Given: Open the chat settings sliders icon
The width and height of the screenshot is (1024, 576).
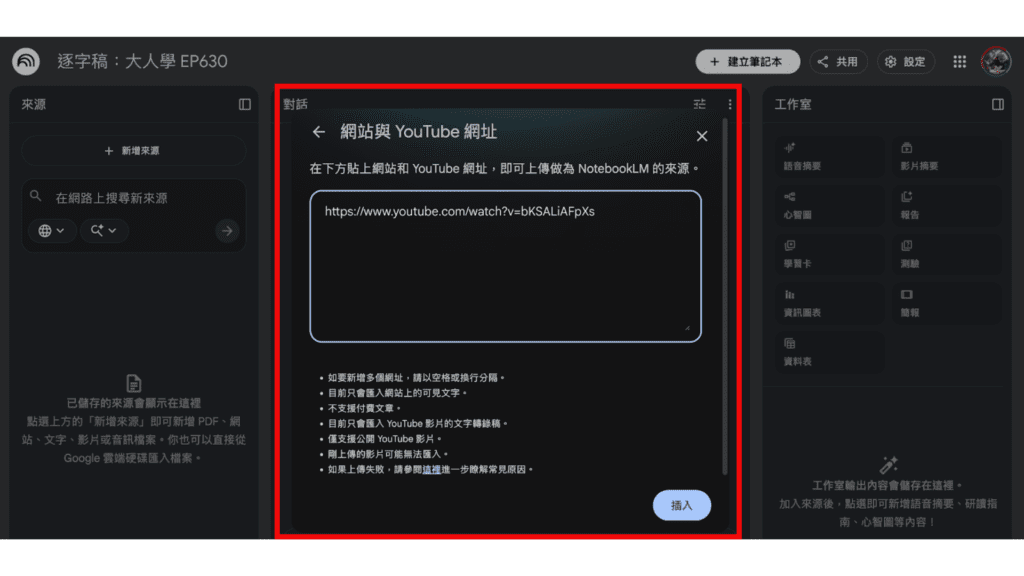Looking at the screenshot, I should pyautogui.click(x=700, y=104).
